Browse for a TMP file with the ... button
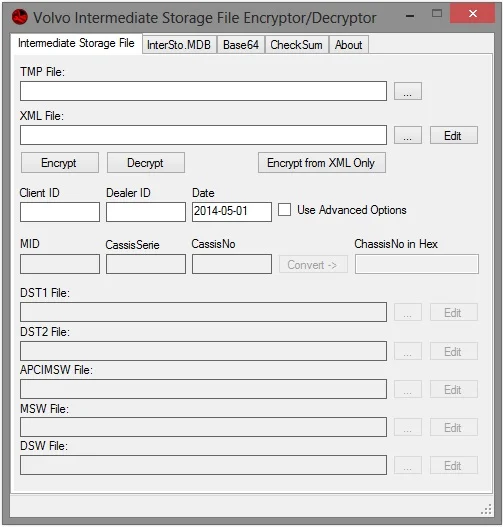Image resolution: width=503 pixels, height=527 pixels. coord(408,91)
